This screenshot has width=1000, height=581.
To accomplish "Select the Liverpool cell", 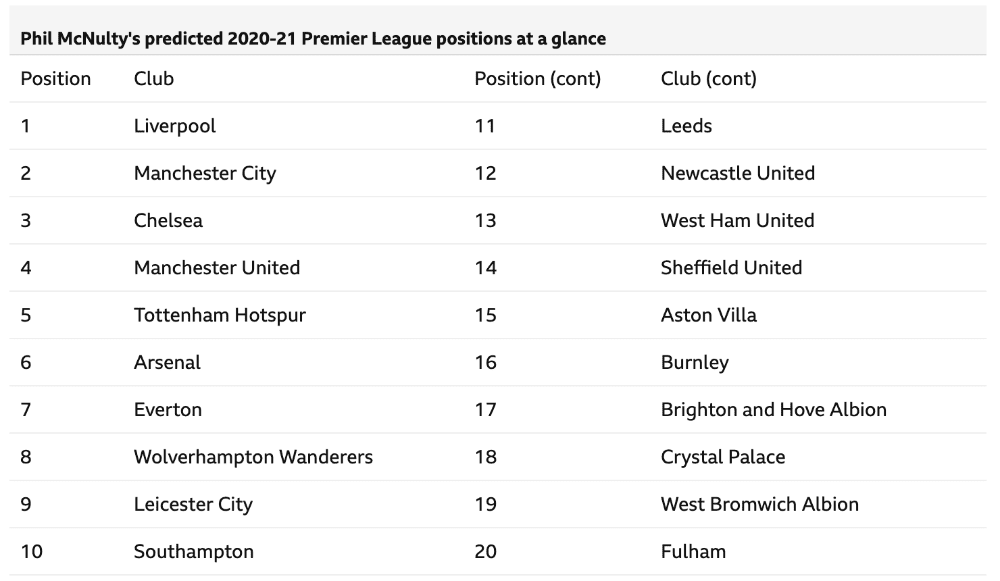I will [175, 126].
